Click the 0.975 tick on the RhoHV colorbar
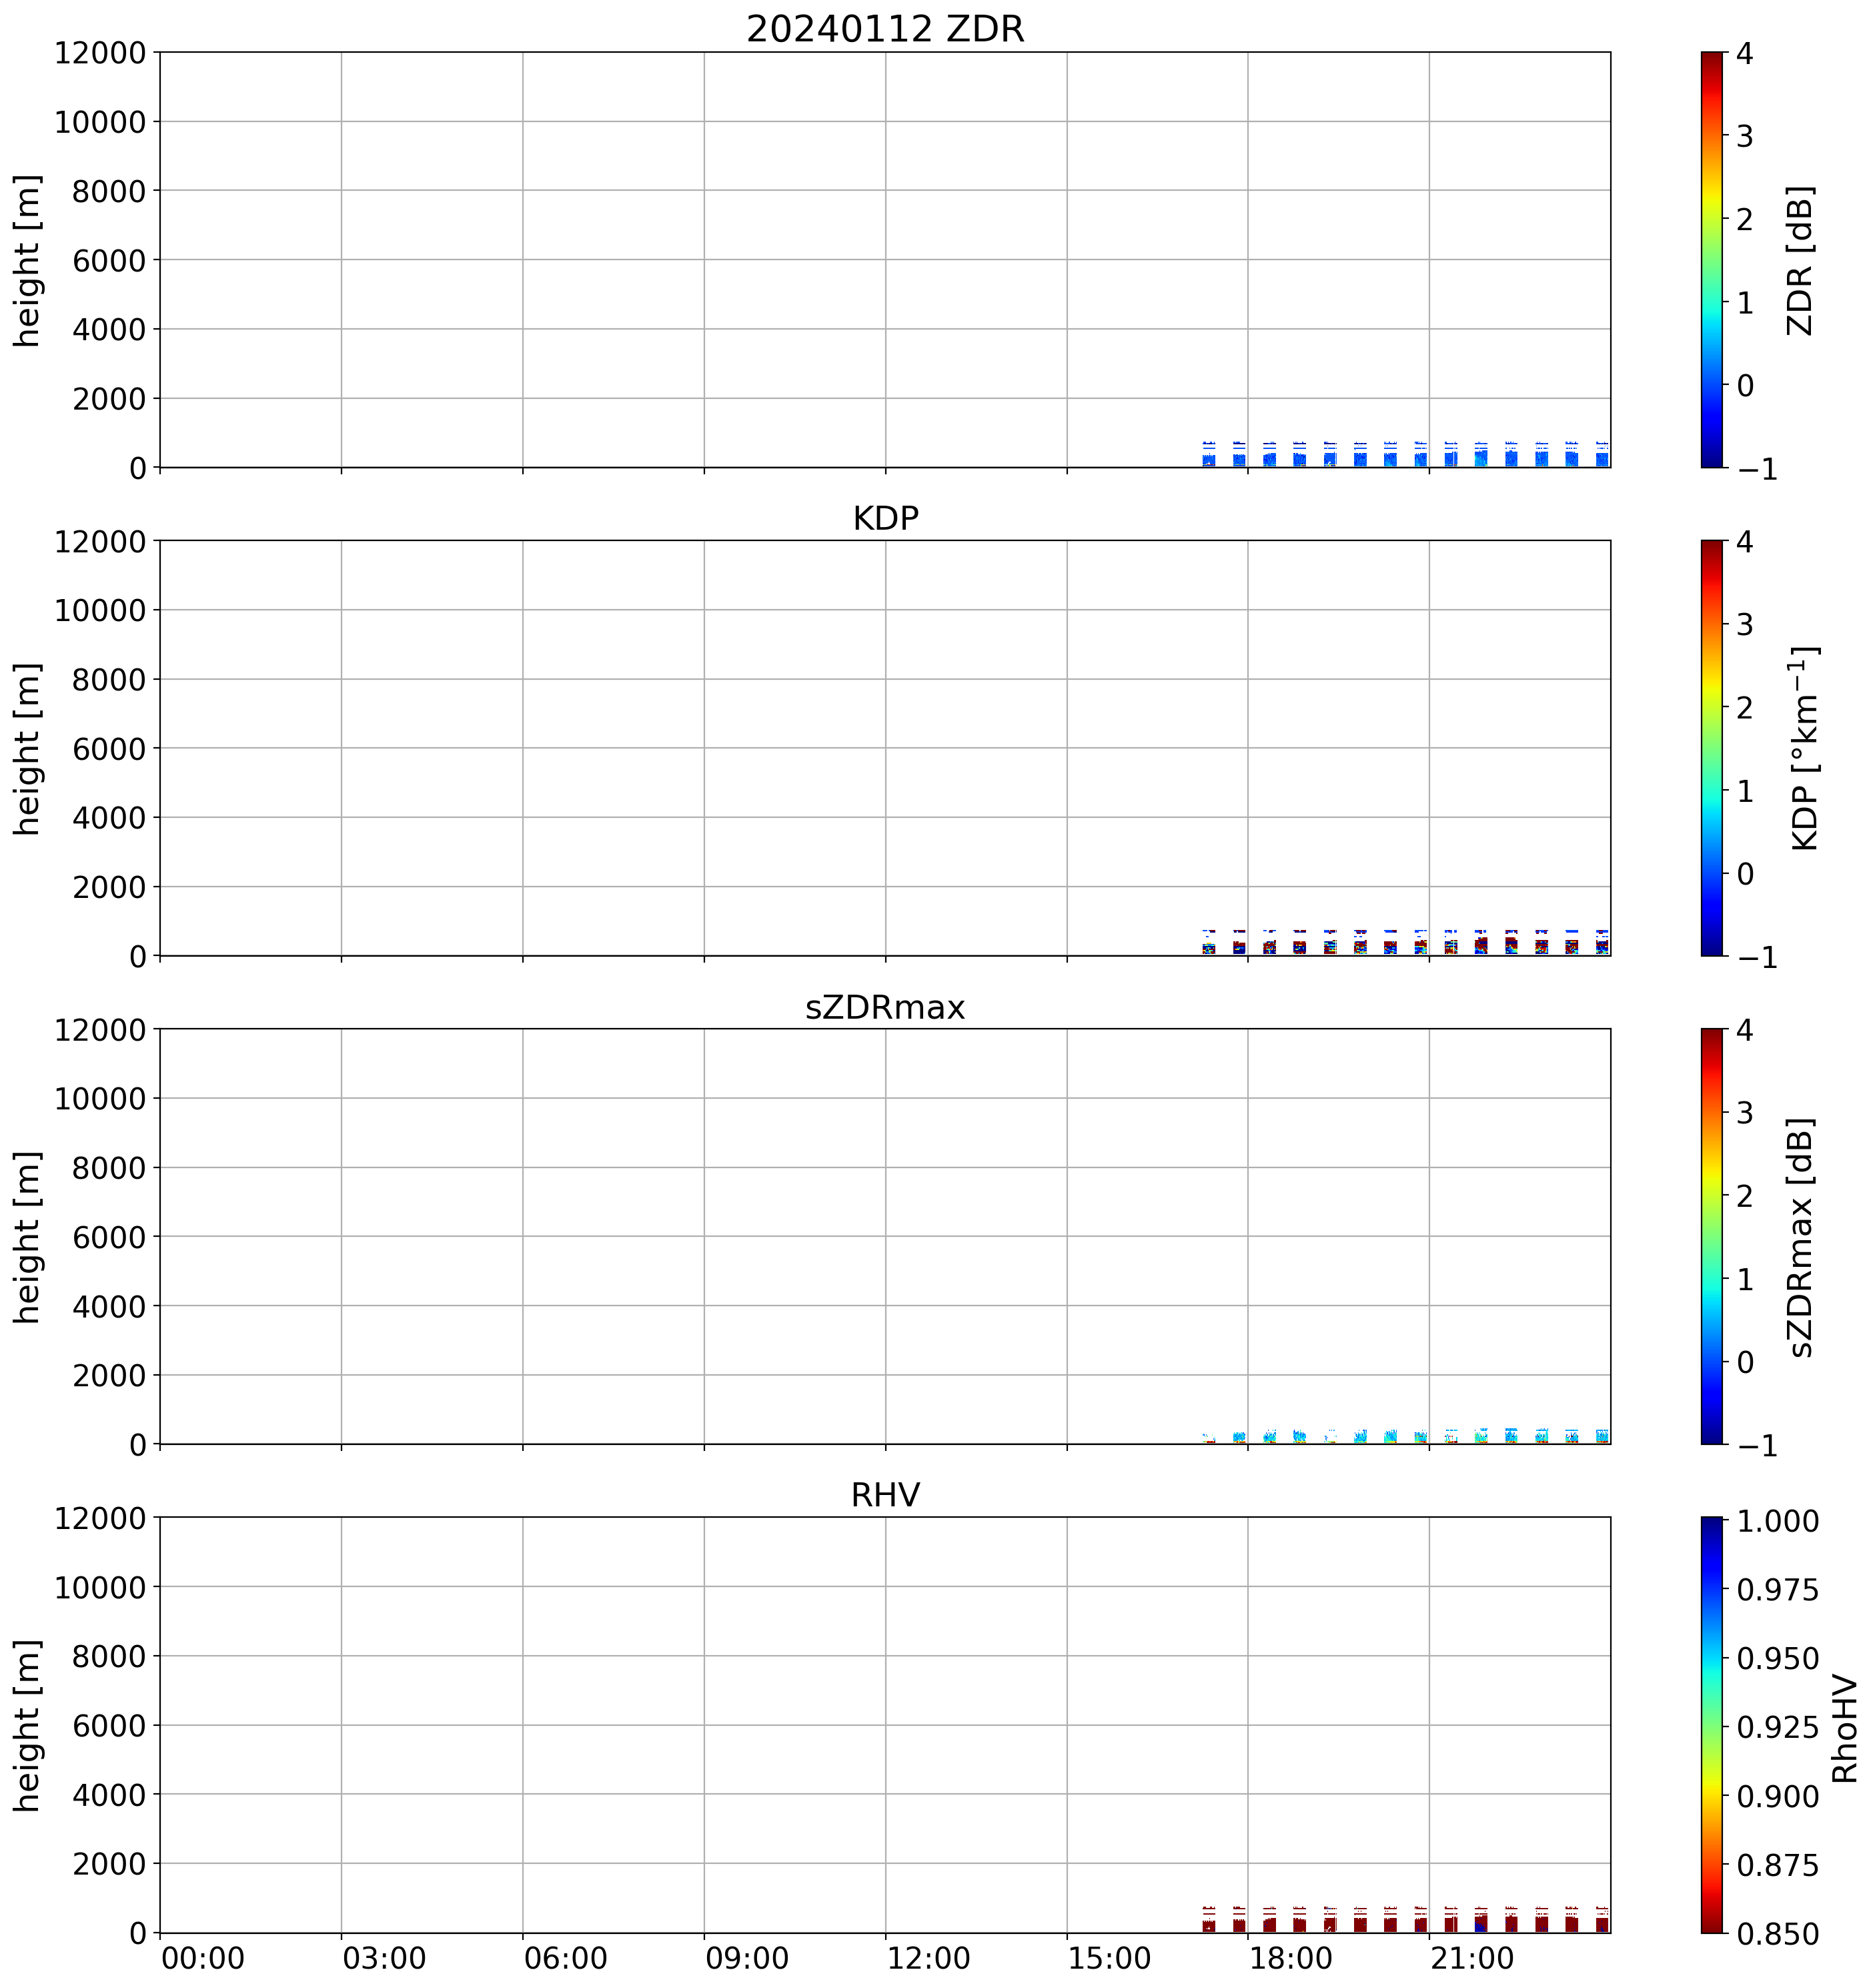 [1777, 1590]
